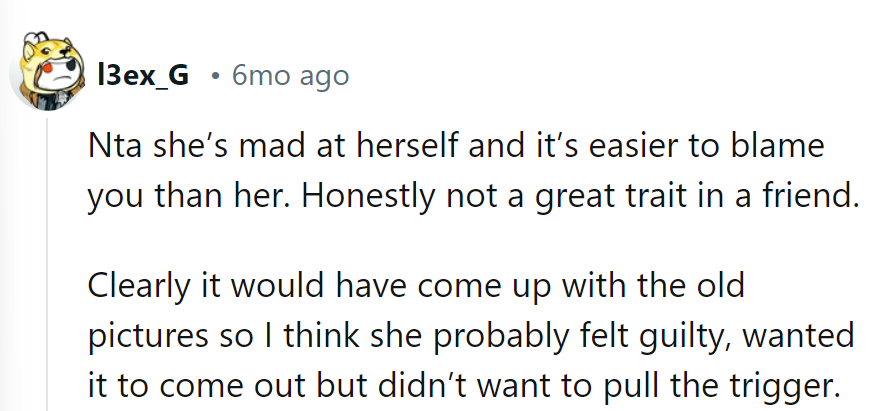Click the dot separator before the timestamp
The image size is (873, 411).
[215, 75]
